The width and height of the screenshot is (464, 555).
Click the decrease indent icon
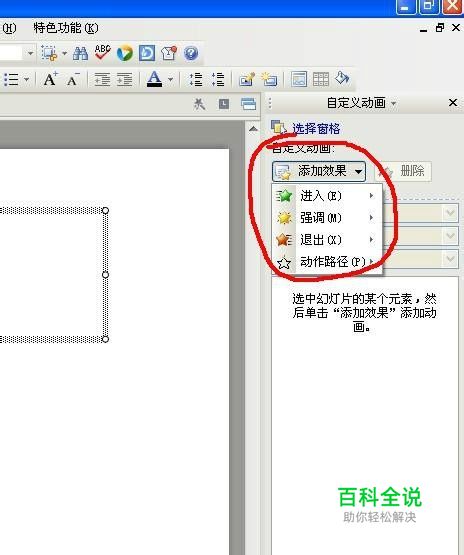pyautogui.click(x=102, y=79)
